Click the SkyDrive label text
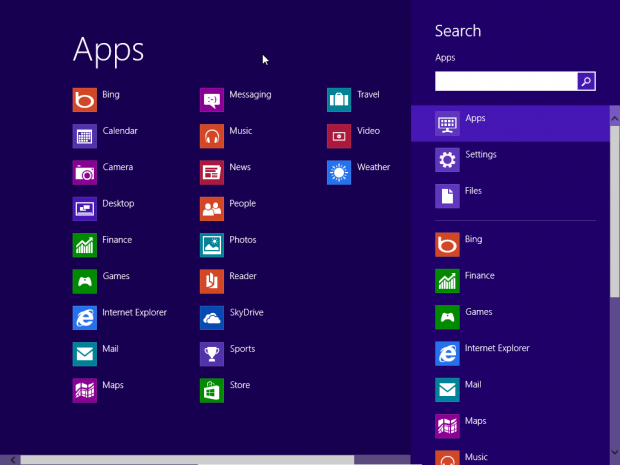The width and height of the screenshot is (620, 465). [246, 312]
